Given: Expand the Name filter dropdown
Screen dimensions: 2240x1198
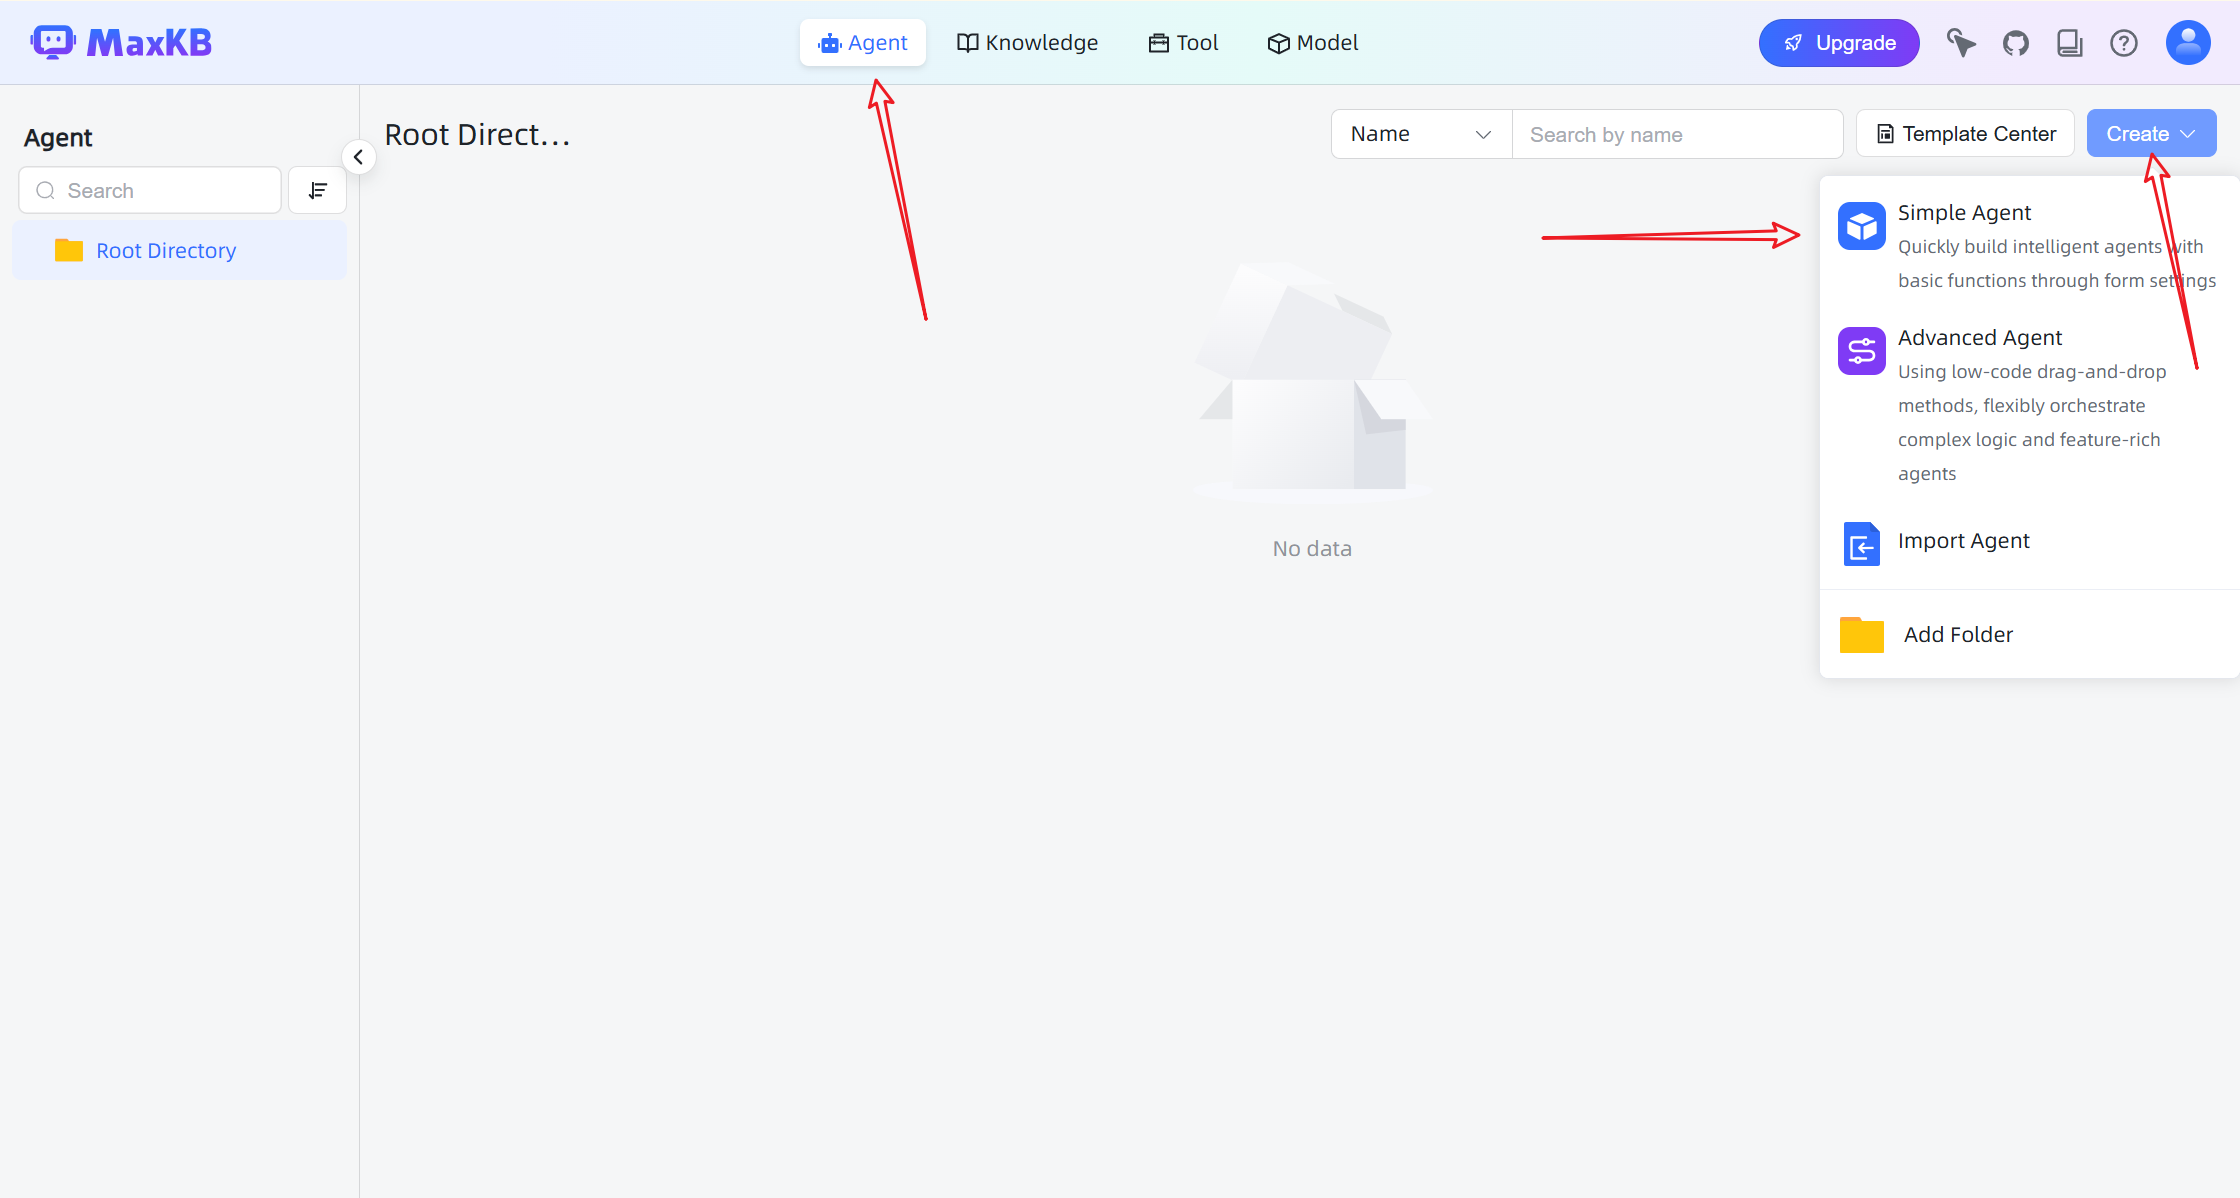Looking at the screenshot, I should coord(1420,134).
